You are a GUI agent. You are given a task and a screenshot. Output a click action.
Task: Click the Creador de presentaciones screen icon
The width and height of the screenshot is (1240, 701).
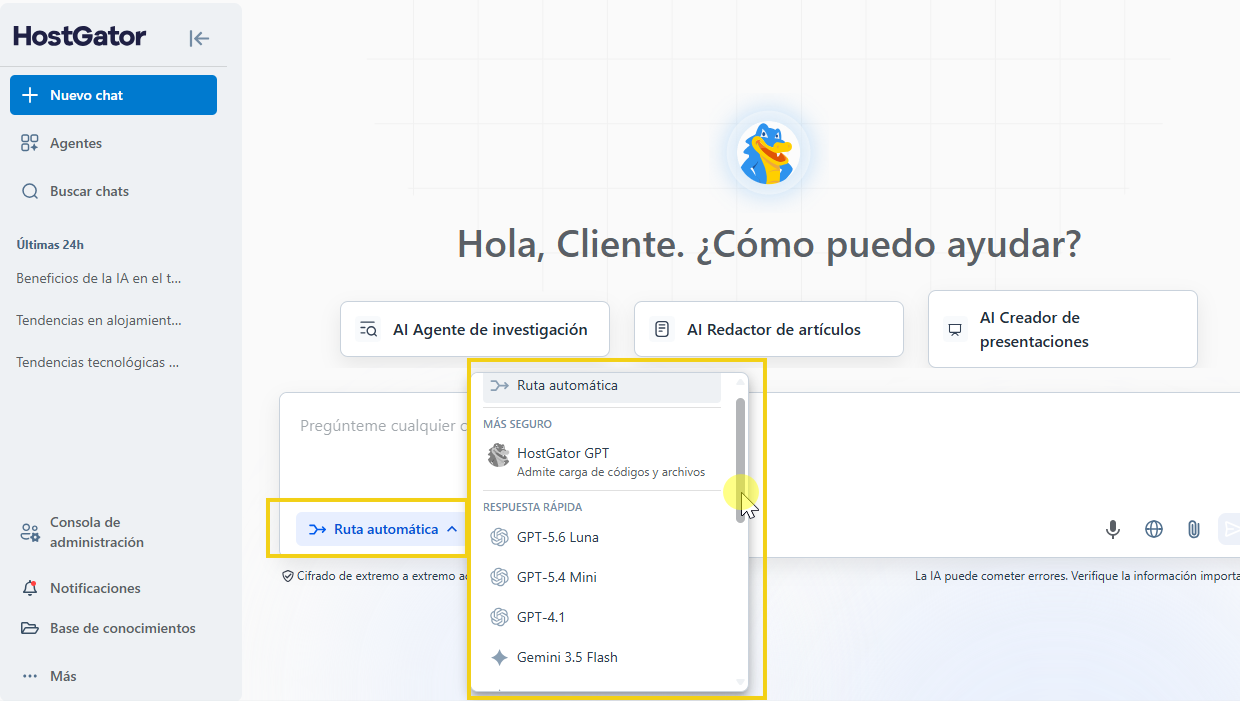coord(955,329)
